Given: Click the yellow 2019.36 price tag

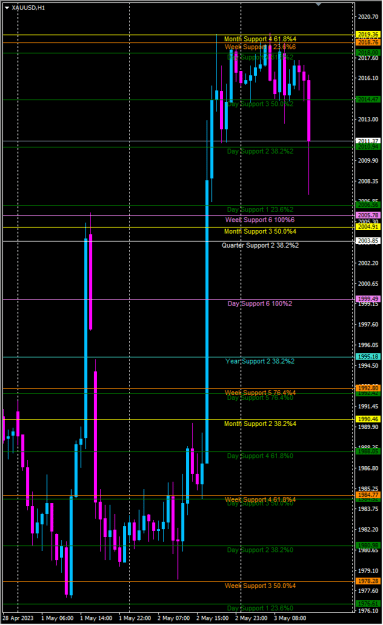Looking at the screenshot, I should (368, 35).
